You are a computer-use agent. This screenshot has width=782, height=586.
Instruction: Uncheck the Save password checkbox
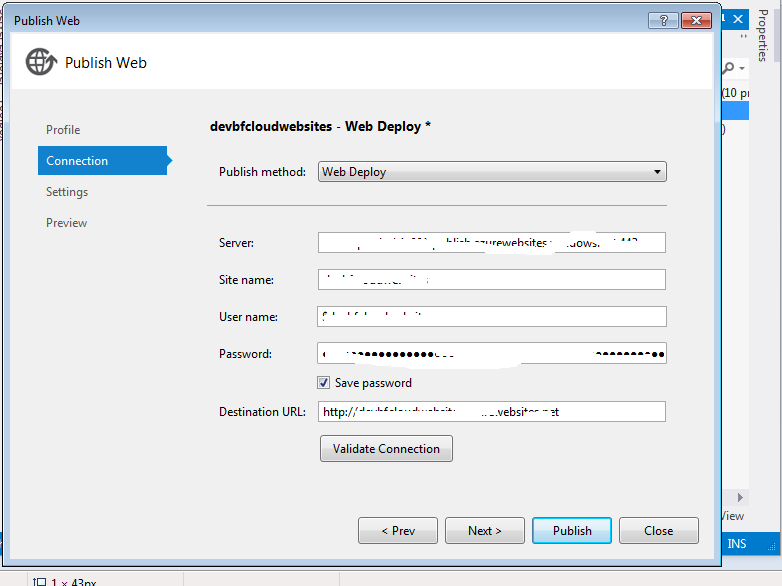coord(324,383)
